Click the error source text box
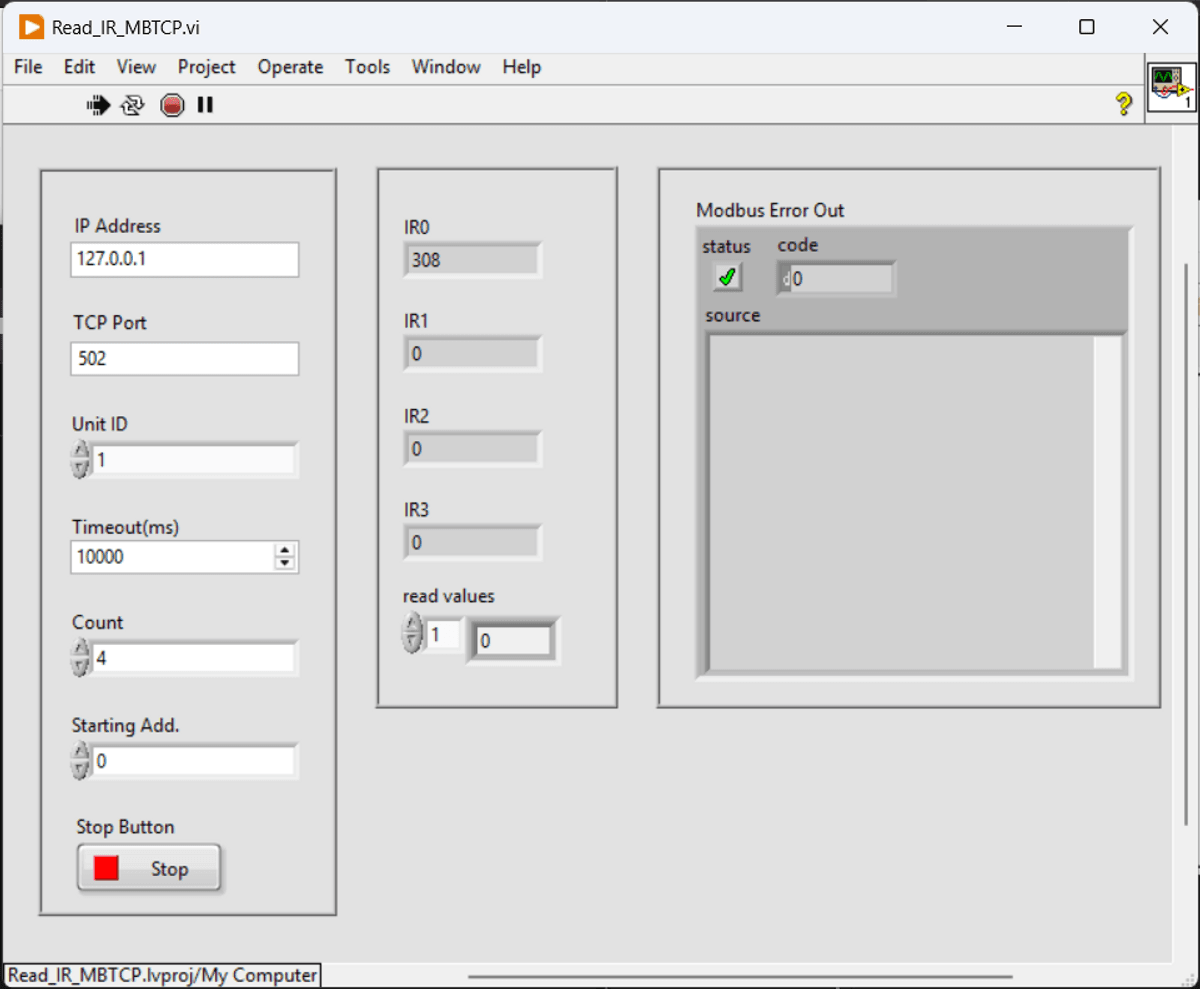The width and height of the screenshot is (1200, 989). click(x=900, y=502)
